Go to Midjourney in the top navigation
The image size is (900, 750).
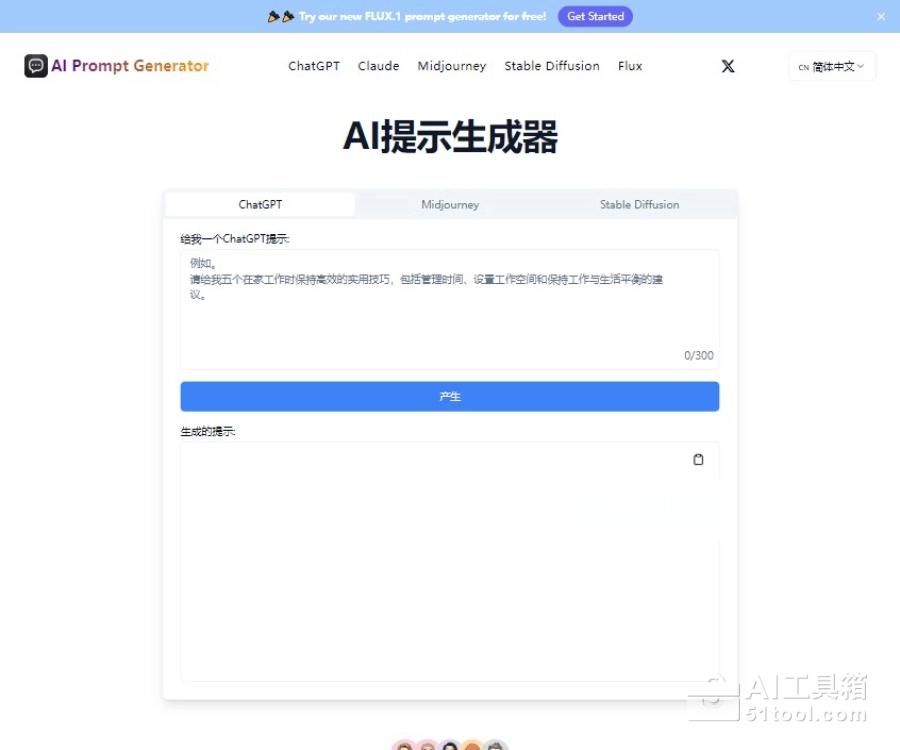tap(452, 66)
